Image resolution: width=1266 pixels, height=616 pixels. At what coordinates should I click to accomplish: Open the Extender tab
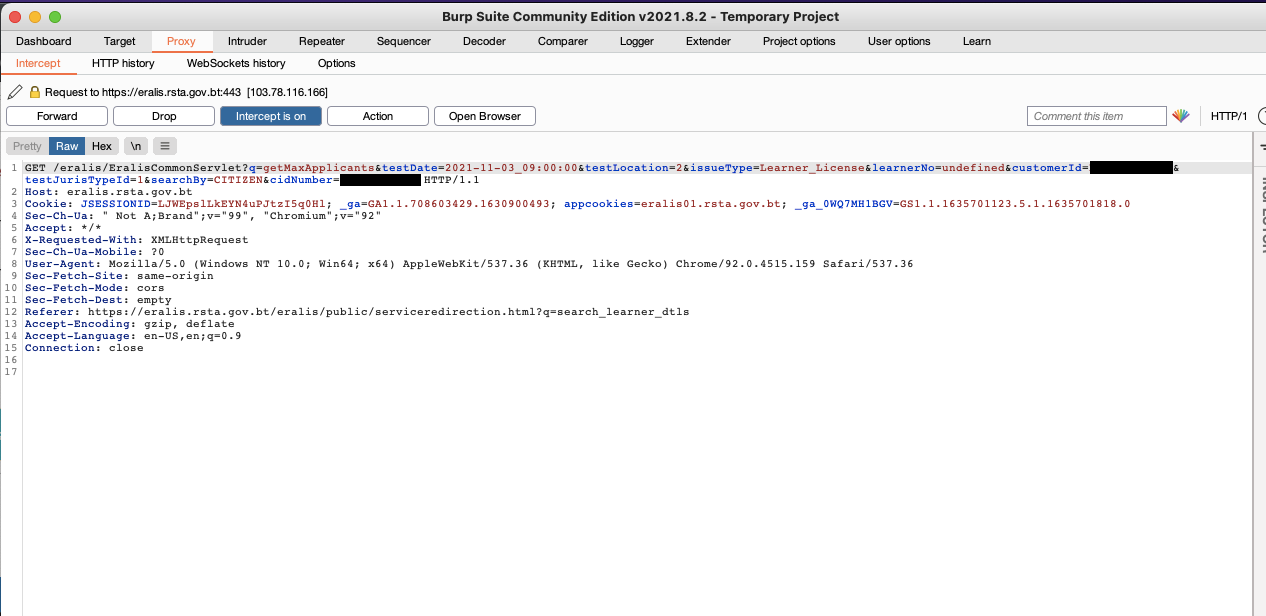[708, 41]
